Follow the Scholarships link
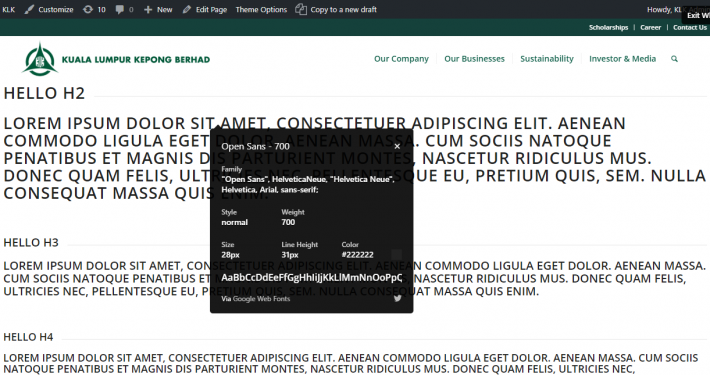 [608, 28]
